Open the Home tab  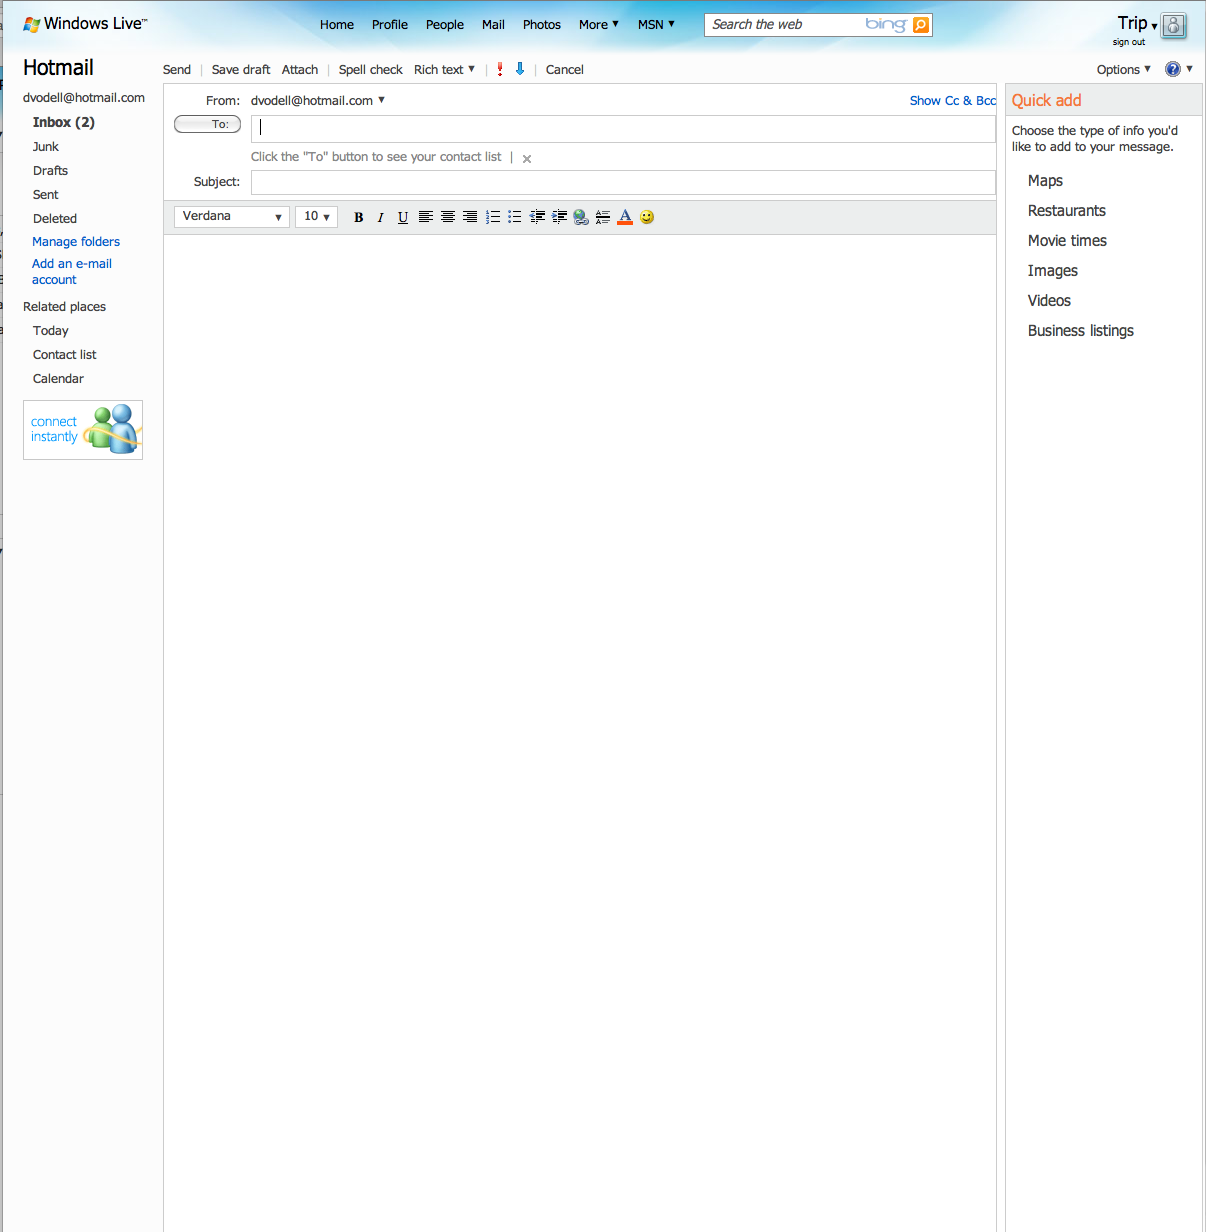point(337,24)
